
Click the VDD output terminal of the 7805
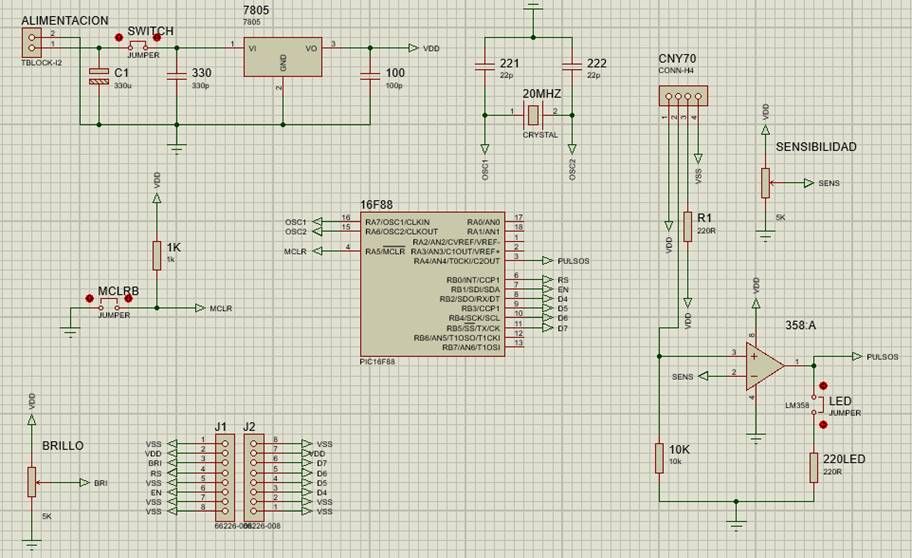click(x=413, y=48)
